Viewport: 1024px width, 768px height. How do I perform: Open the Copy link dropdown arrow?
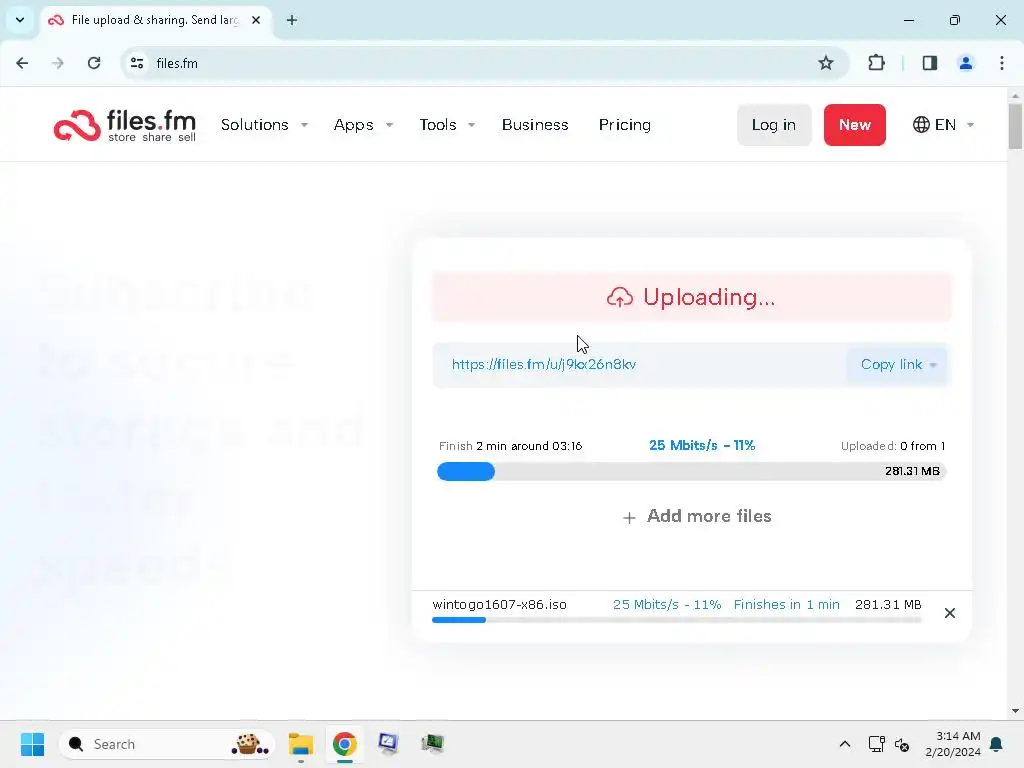[933, 365]
